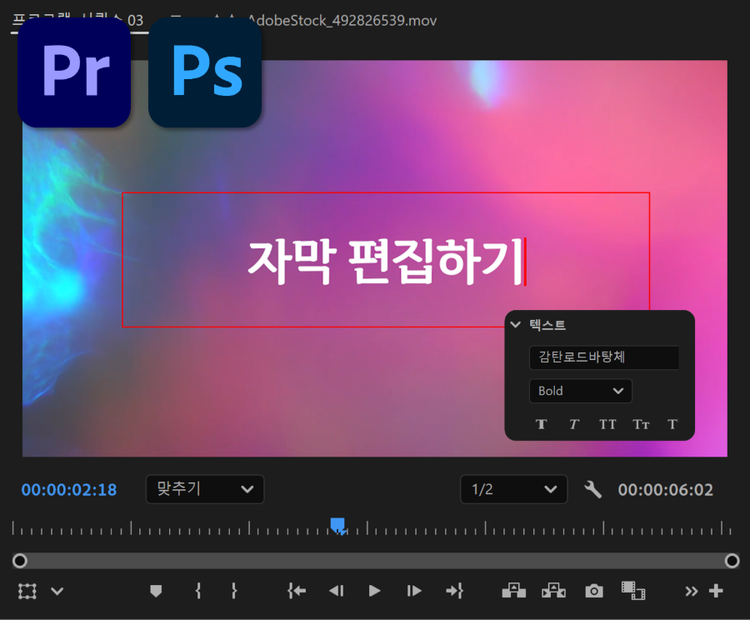
Task: Click the Lift button
Action: coord(514,591)
